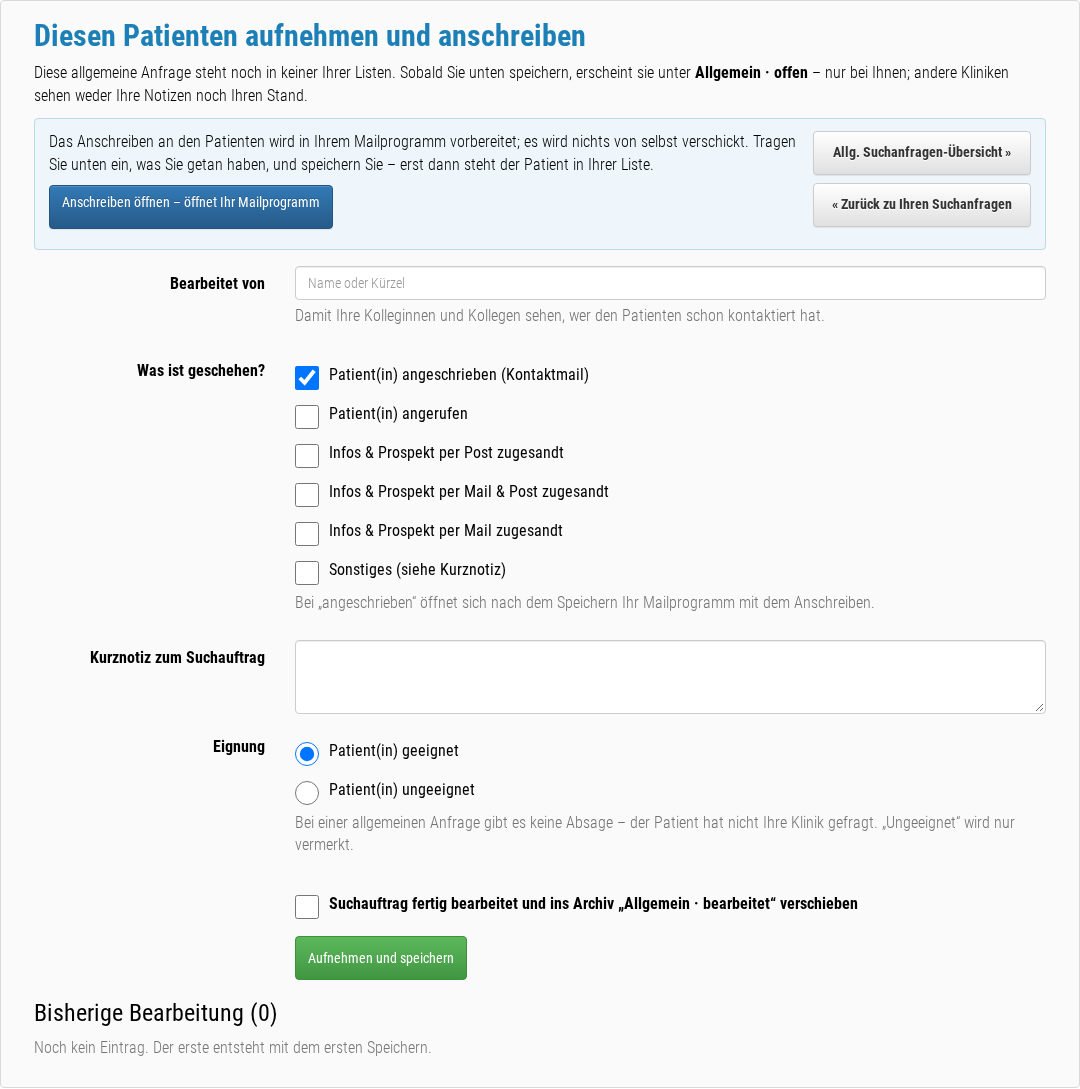Image resolution: width=1080 pixels, height=1089 pixels.
Task: Go back via 'Zurück zu Ihren Suchanfragen'
Action: tap(922, 205)
